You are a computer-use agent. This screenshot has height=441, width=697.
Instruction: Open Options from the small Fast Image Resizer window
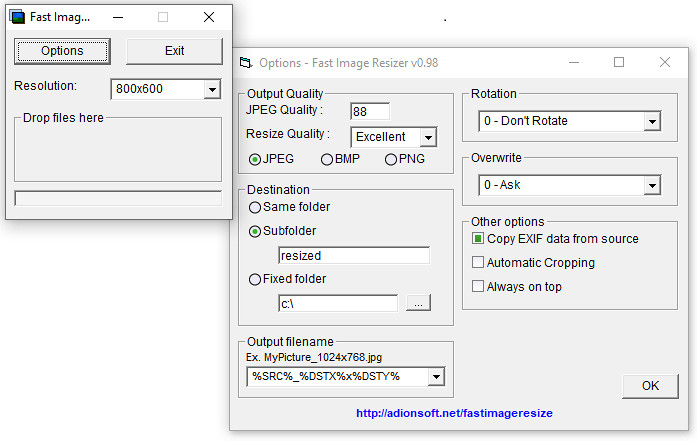62,51
